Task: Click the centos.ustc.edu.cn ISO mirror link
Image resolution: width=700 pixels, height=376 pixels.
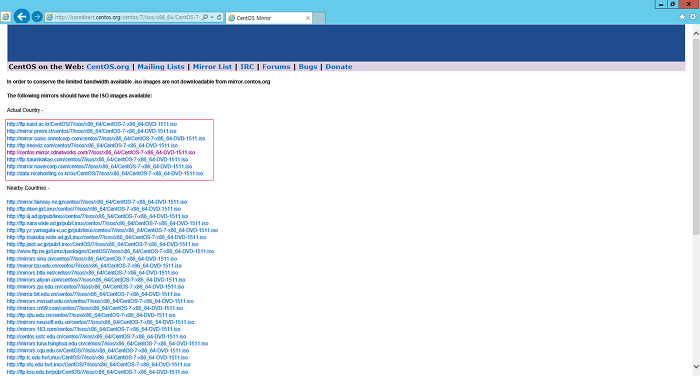Action: [x=96, y=337]
